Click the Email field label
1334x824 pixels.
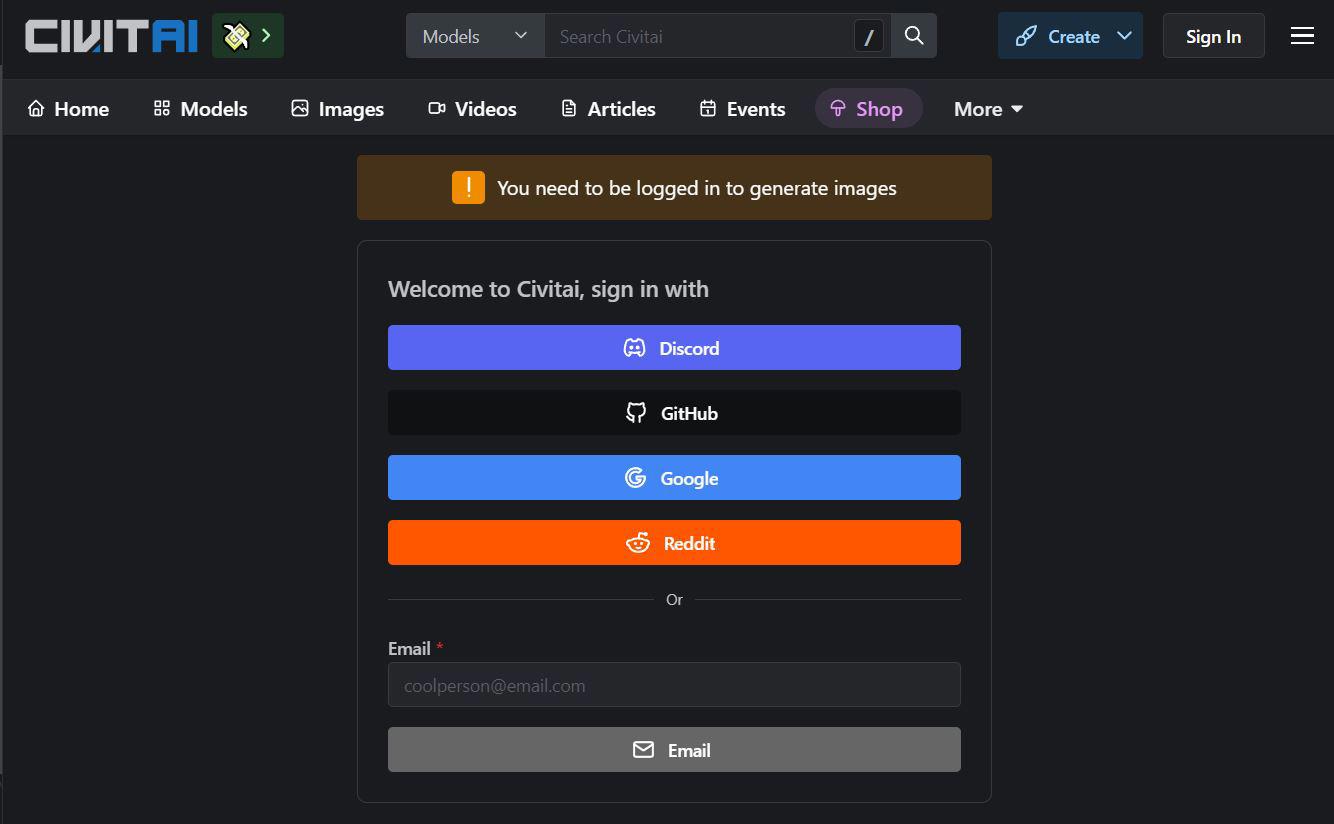point(409,649)
